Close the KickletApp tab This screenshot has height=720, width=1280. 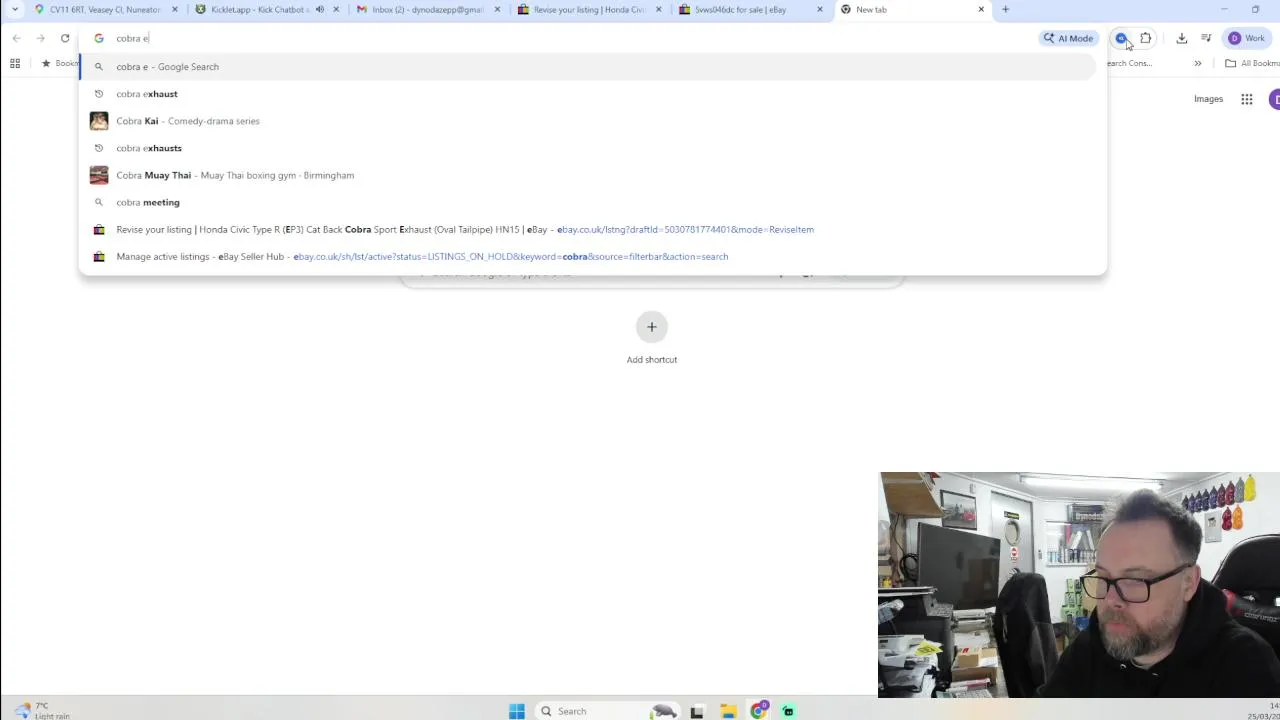coord(335,9)
